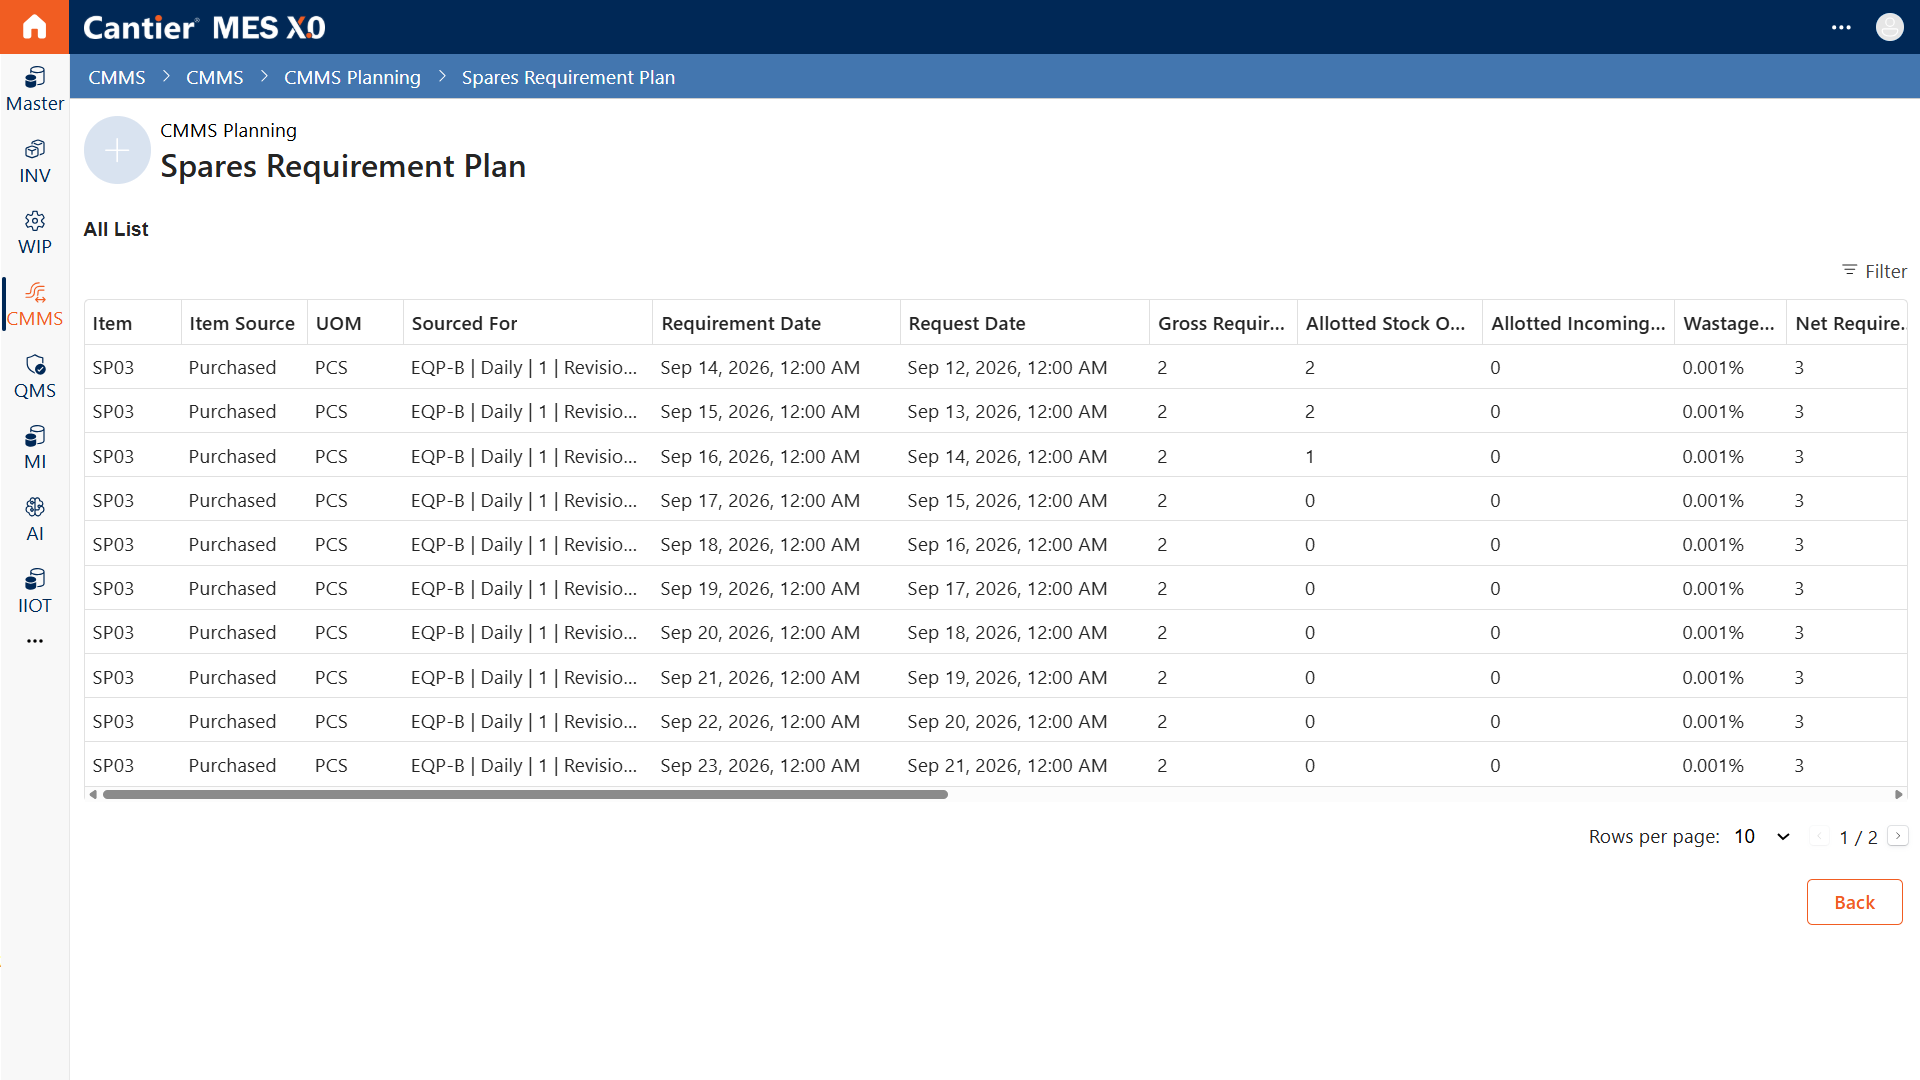
Task: Click the Wastage column header
Action: coord(1729,323)
